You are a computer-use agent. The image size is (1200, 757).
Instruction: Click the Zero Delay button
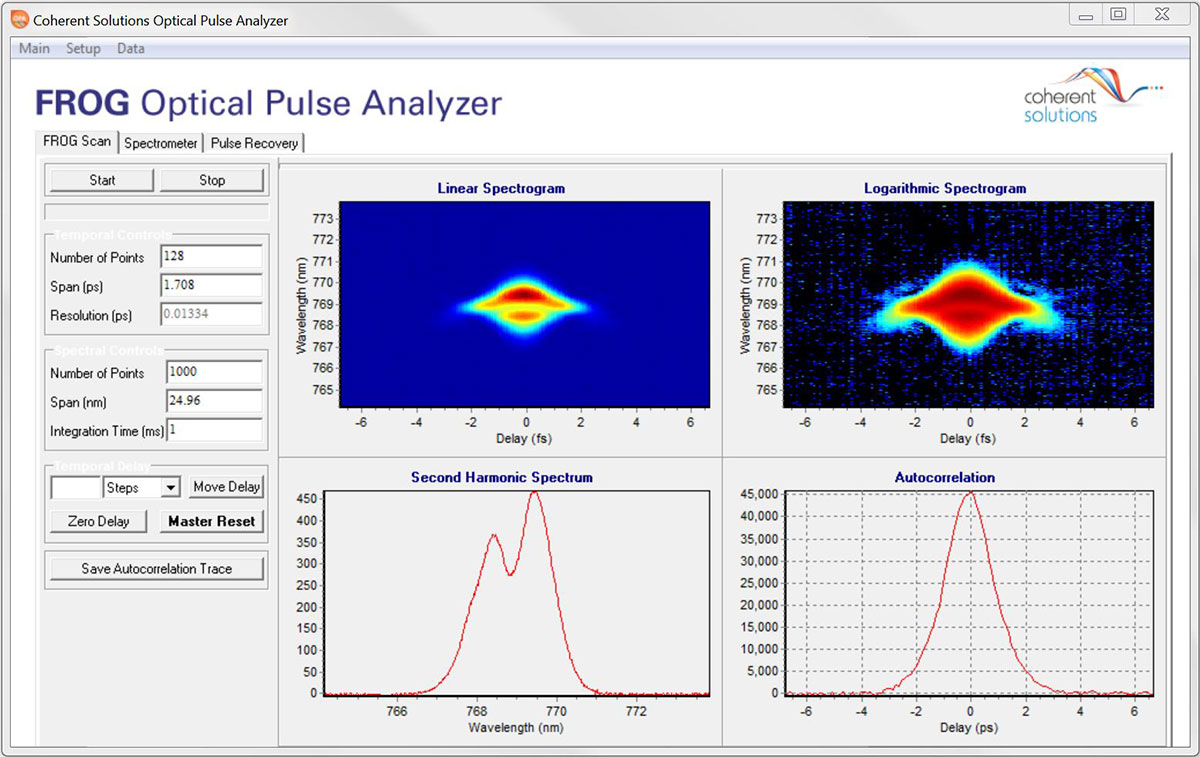click(99, 521)
